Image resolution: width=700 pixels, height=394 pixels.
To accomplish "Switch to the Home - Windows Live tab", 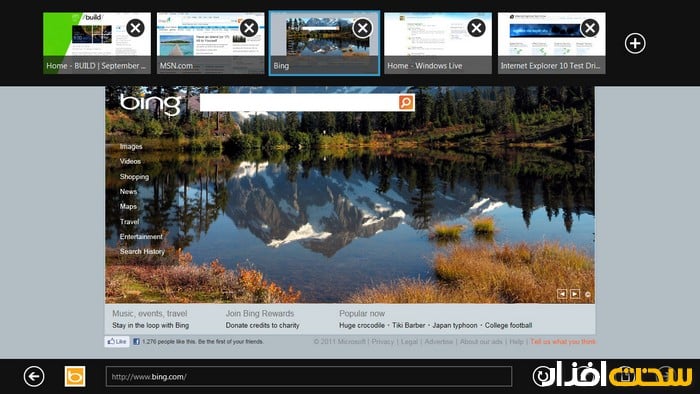I will click(438, 43).
